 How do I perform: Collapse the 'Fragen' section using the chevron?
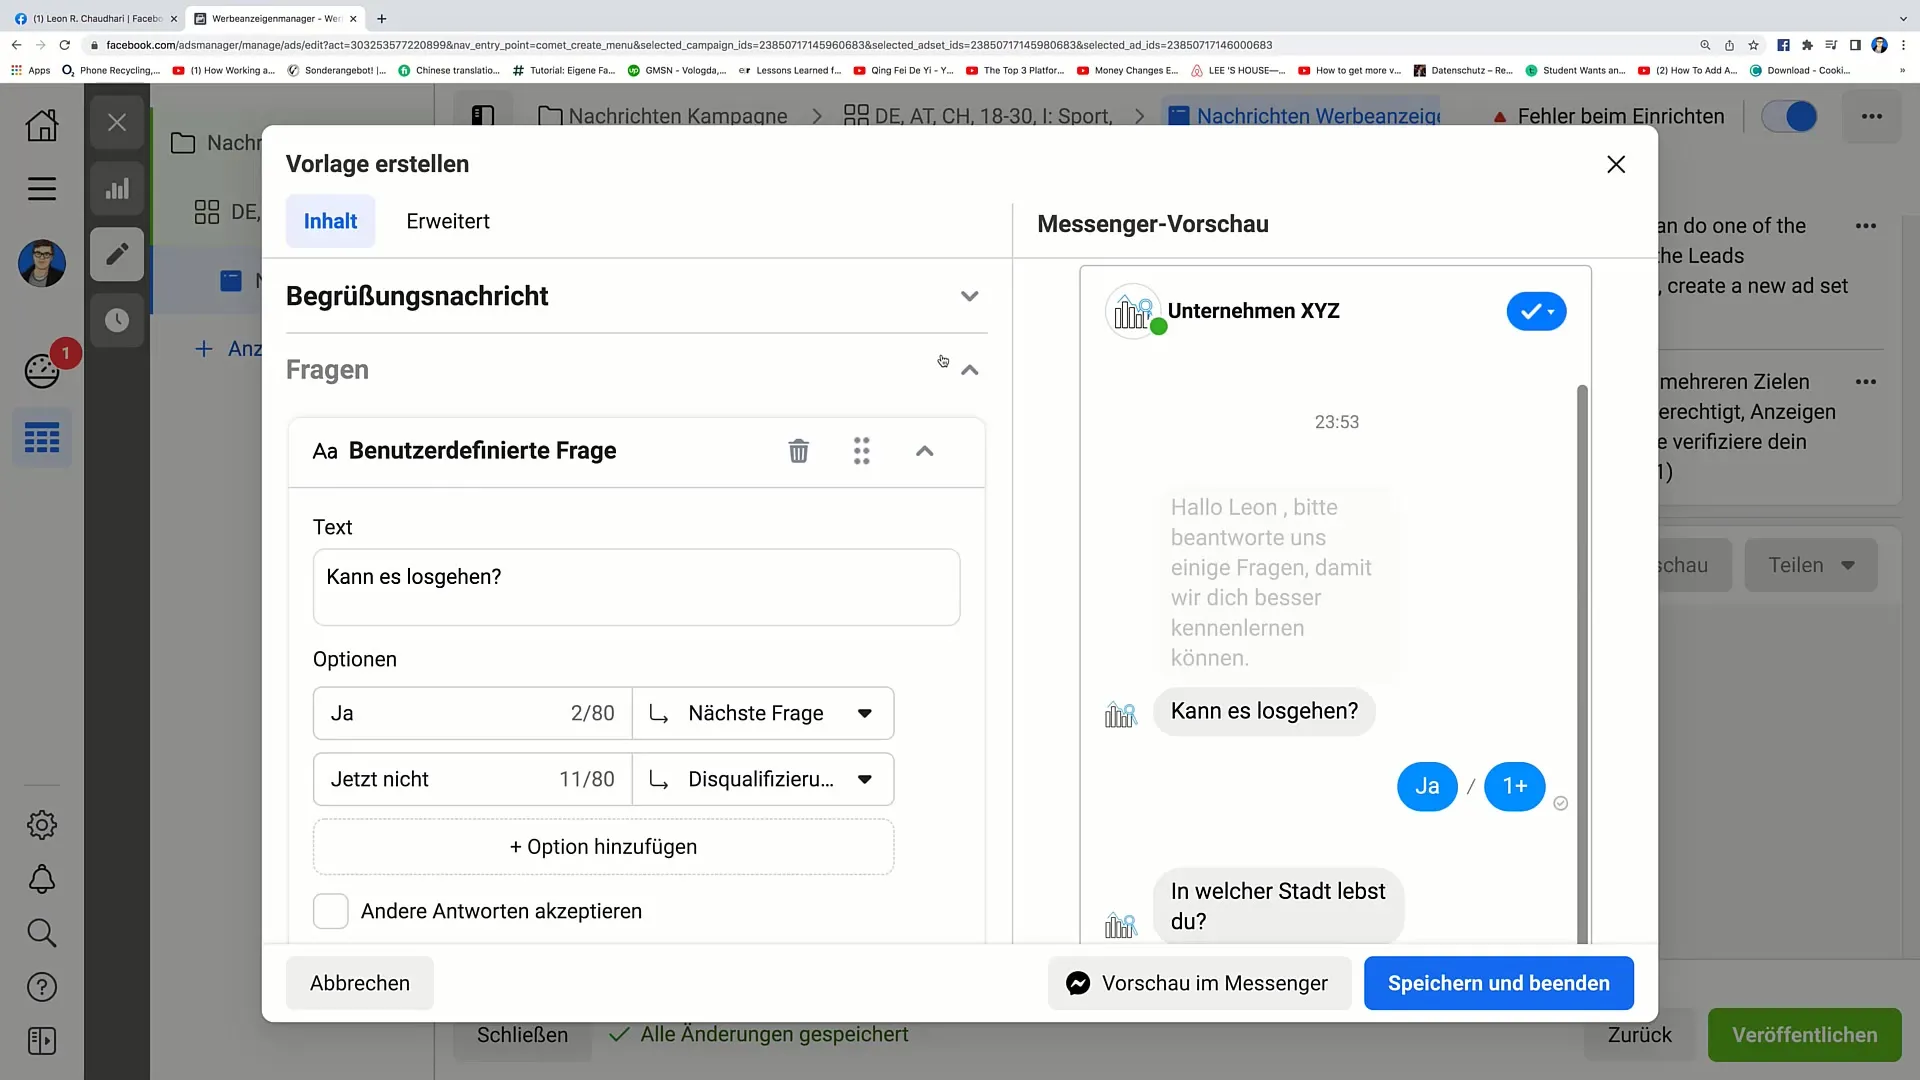[969, 369]
